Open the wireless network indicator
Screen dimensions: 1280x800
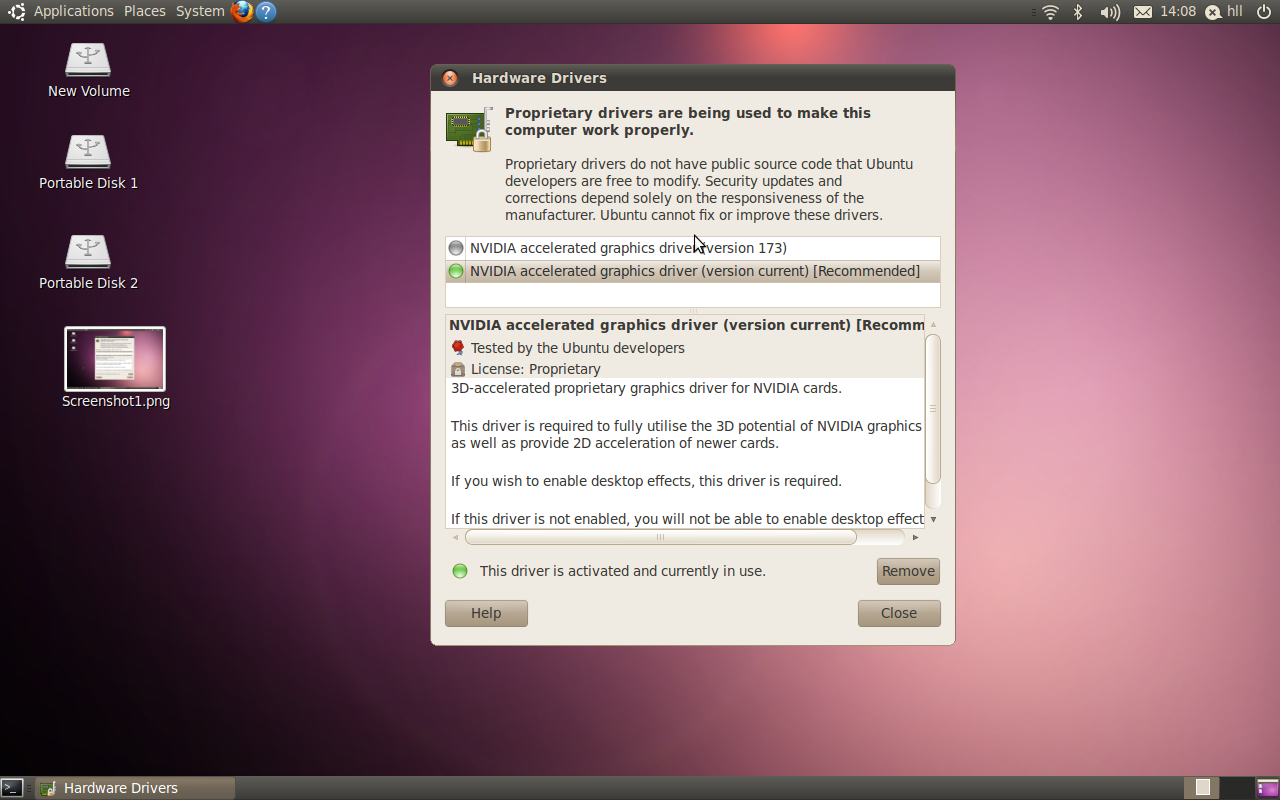click(x=1050, y=12)
